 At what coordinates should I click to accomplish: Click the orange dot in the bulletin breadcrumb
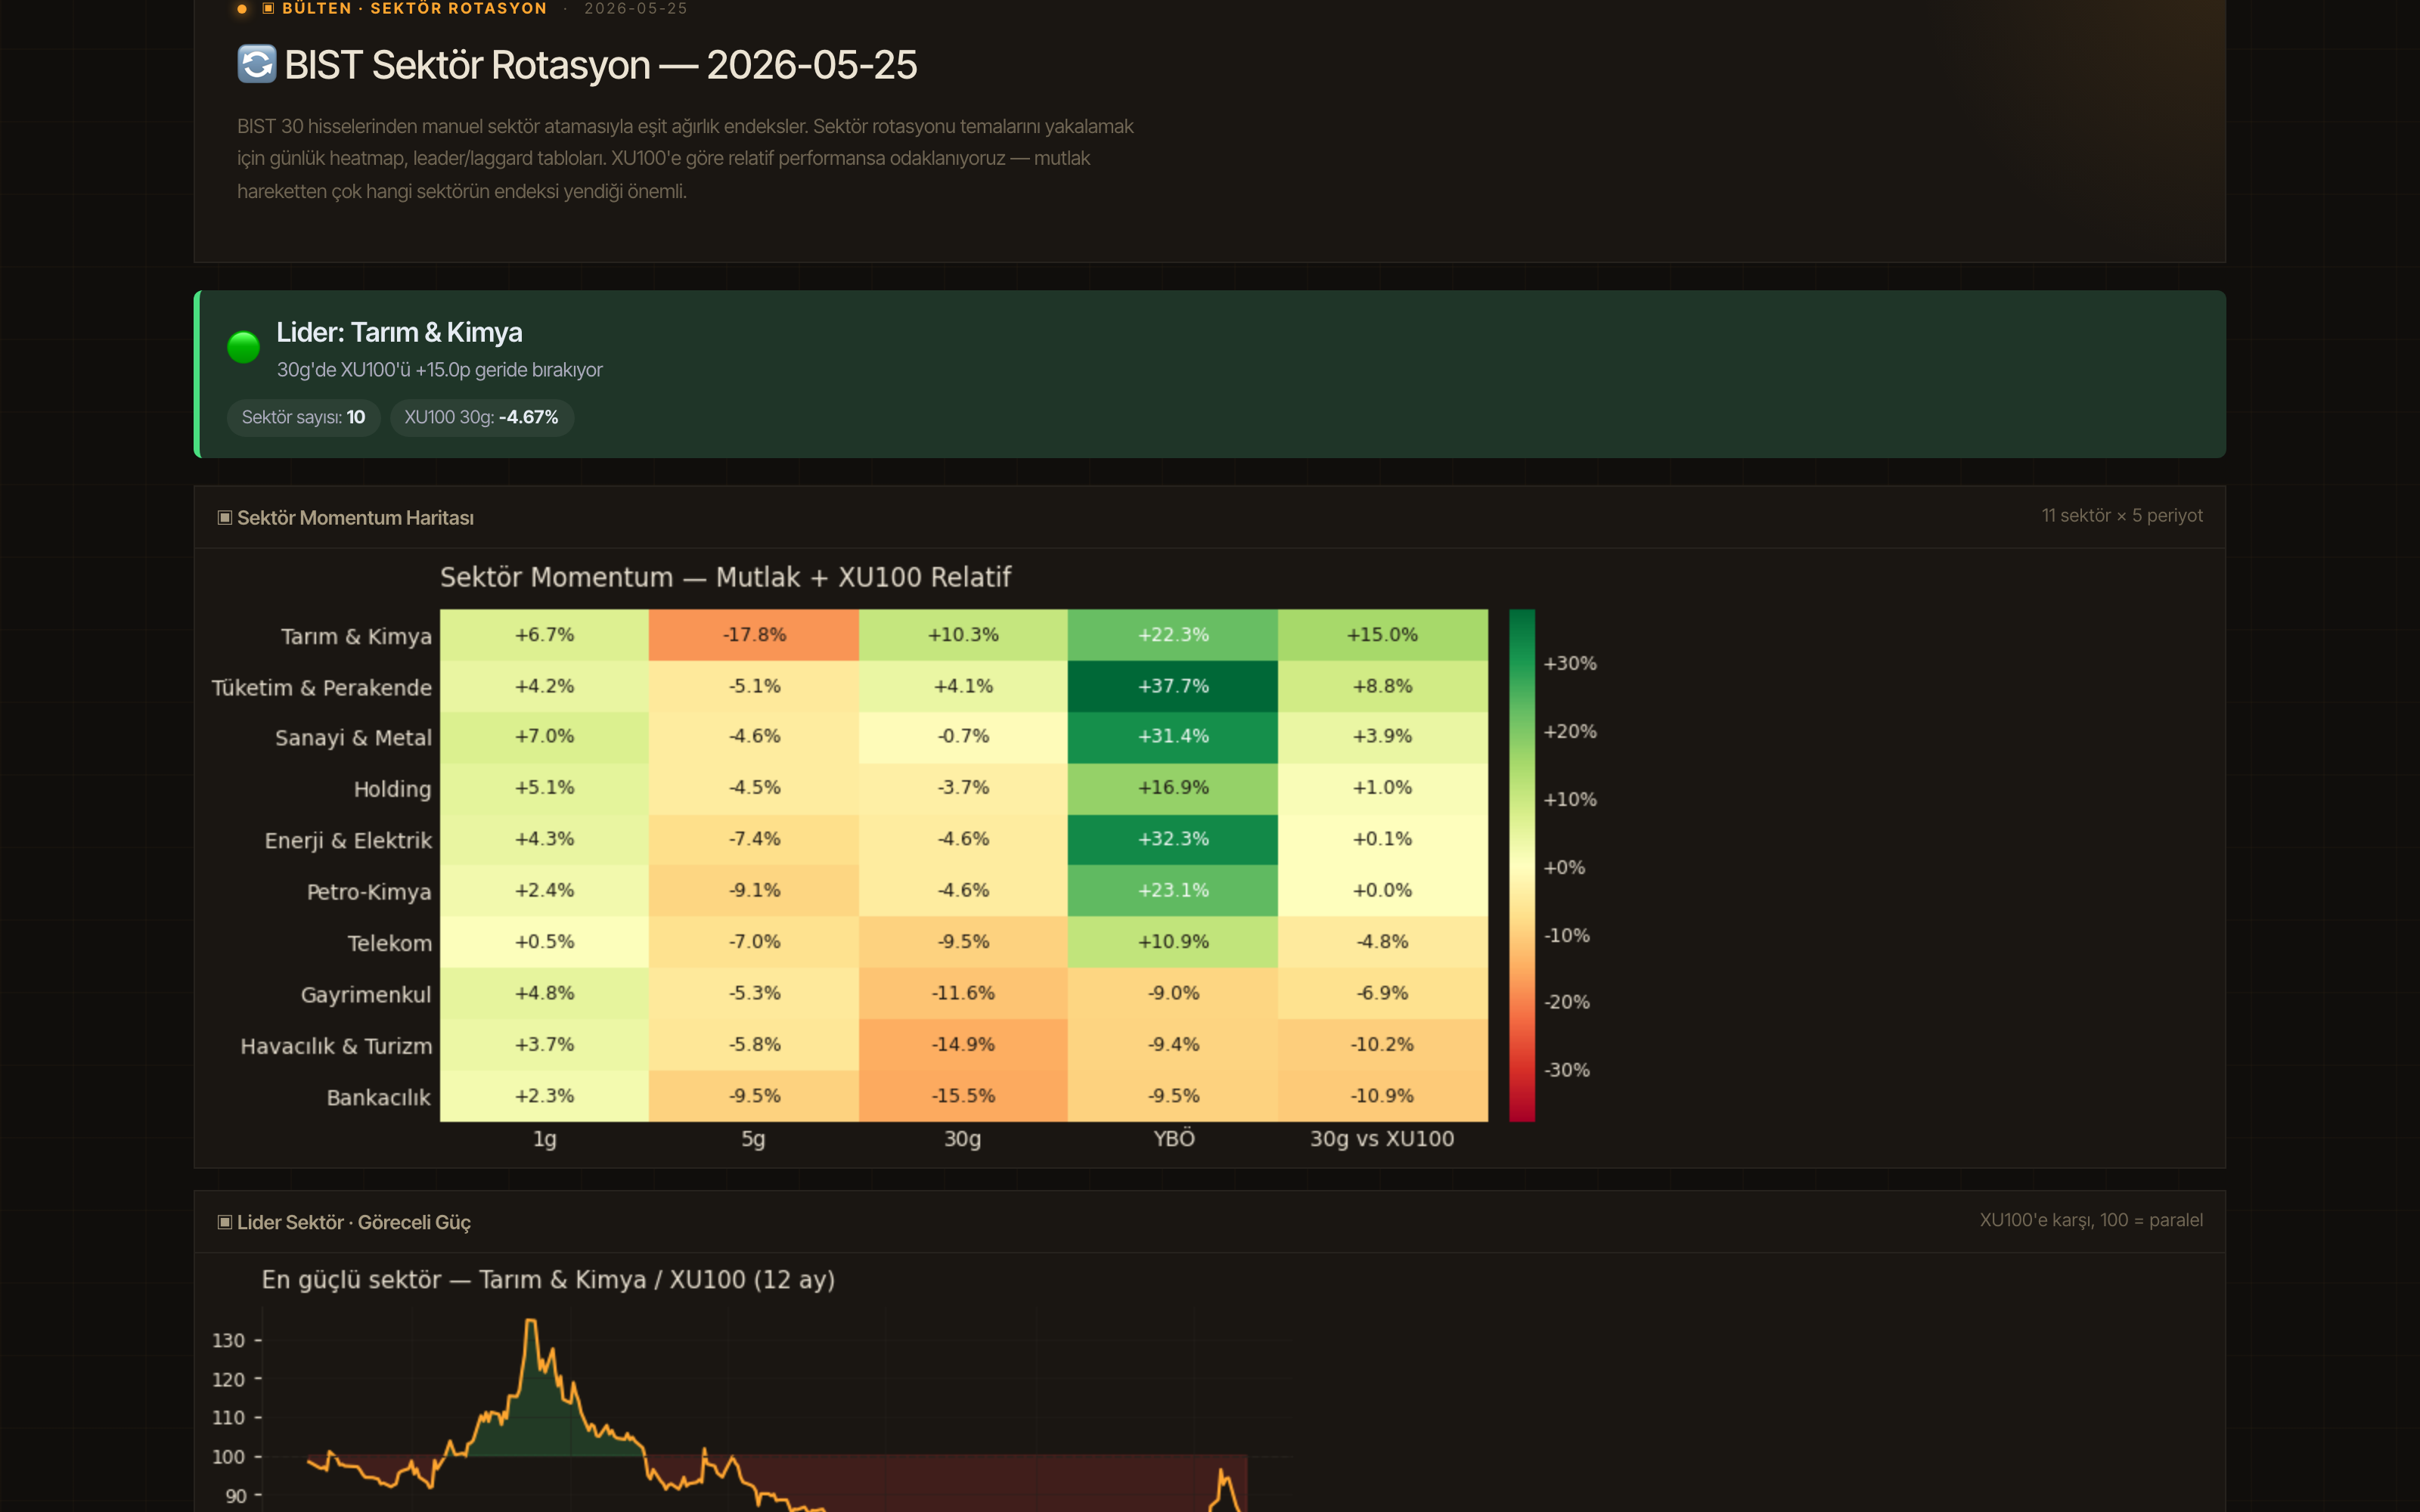(x=242, y=9)
